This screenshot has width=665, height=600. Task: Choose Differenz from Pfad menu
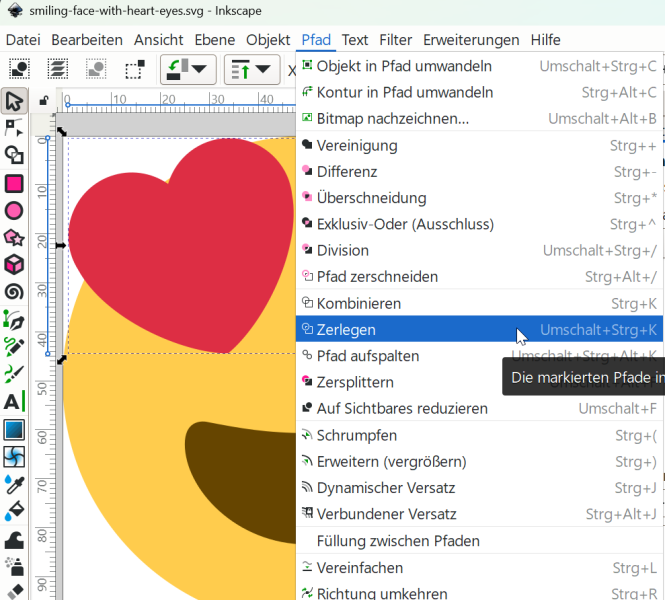[x=479, y=172]
